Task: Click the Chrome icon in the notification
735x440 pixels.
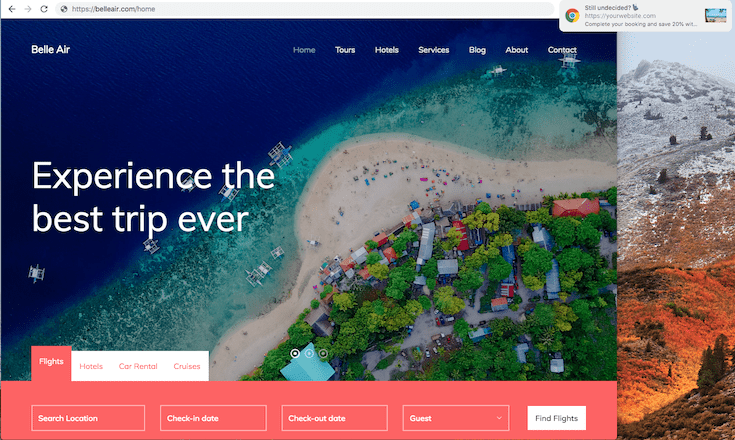Action: pos(572,16)
